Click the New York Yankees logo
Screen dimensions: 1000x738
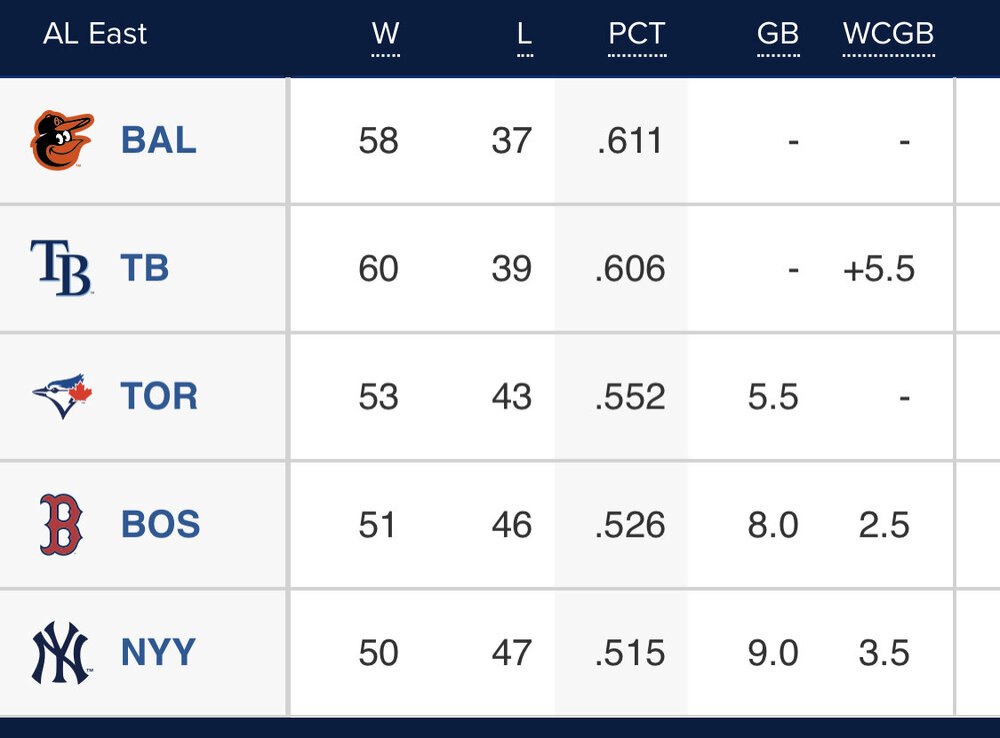tap(62, 653)
